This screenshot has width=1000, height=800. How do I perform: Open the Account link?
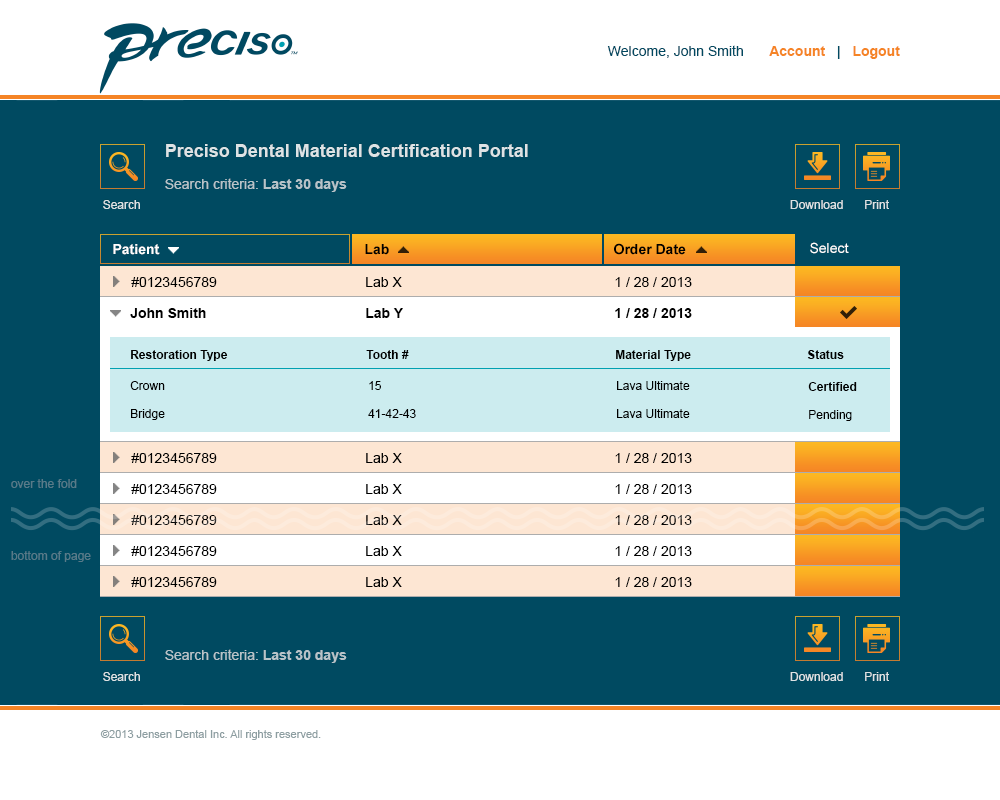pyautogui.click(x=797, y=51)
